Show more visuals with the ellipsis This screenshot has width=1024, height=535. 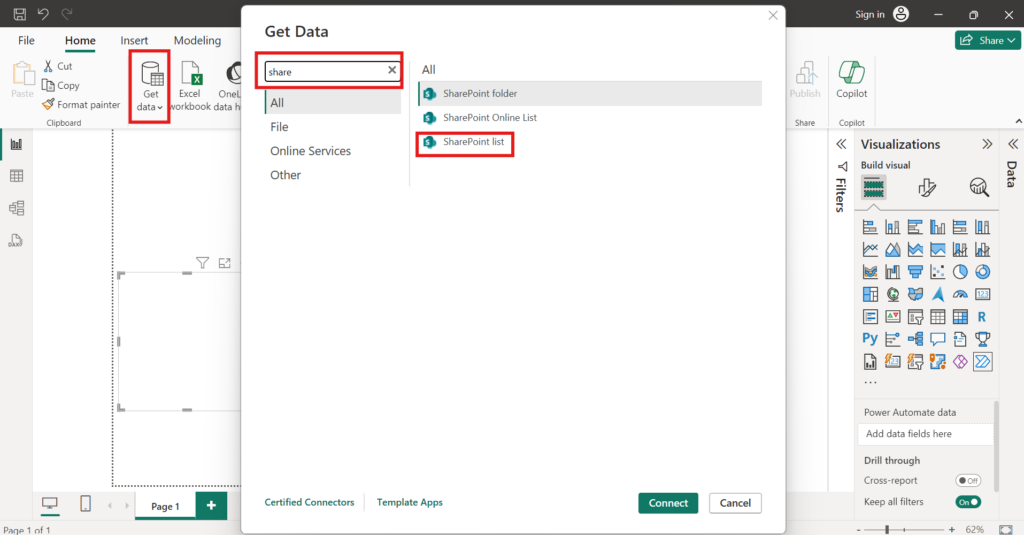point(870,383)
